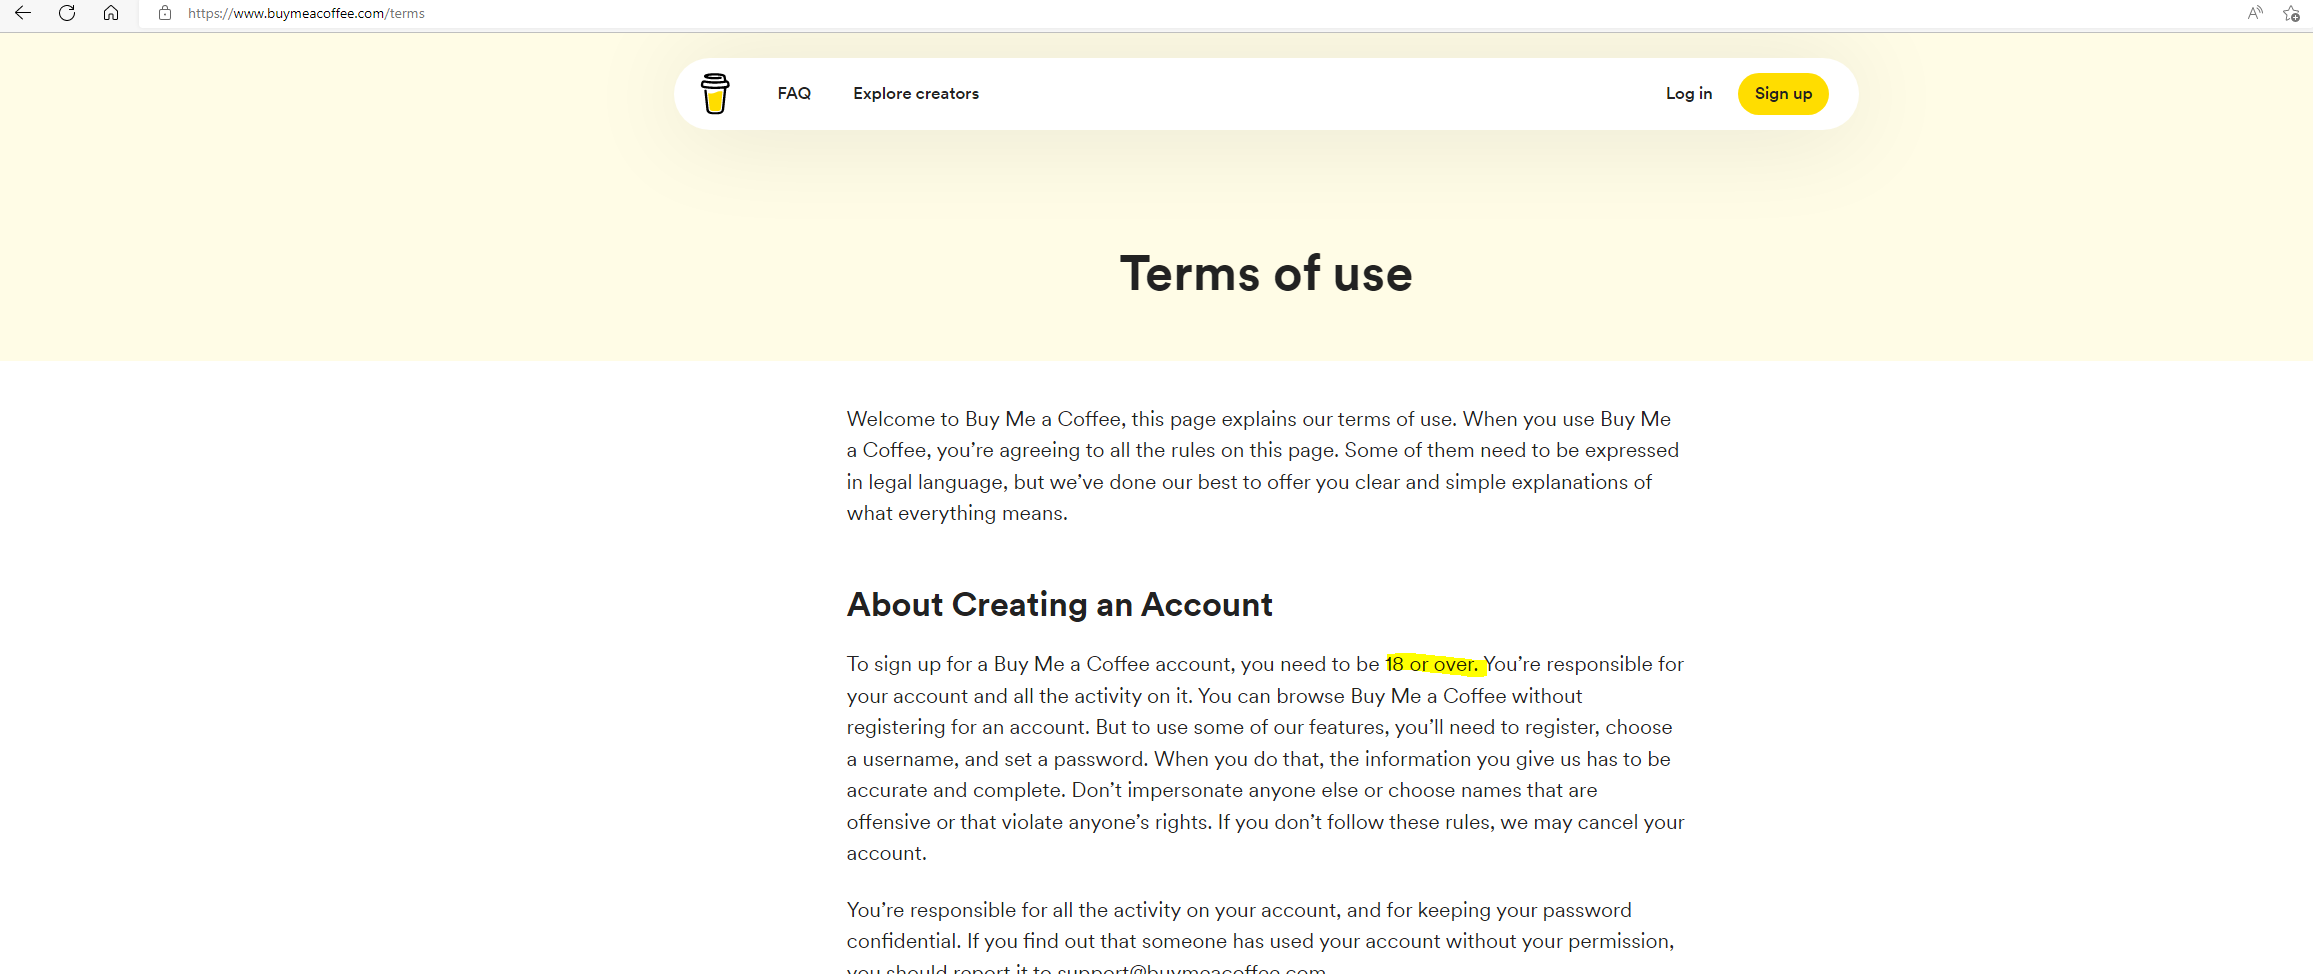Image resolution: width=2313 pixels, height=974 pixels.
Task: Open the FAQ menu item
Action: tap(794, 93)
